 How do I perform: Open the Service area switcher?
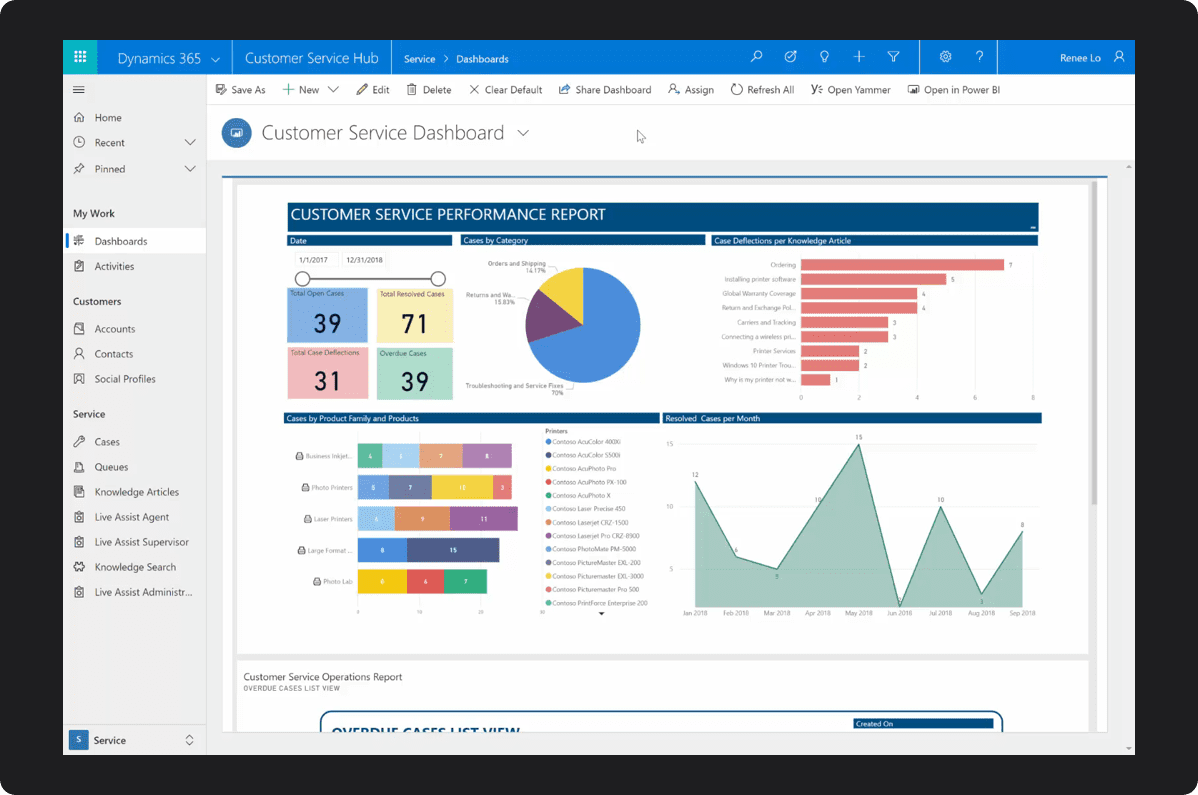click(134, 740)
